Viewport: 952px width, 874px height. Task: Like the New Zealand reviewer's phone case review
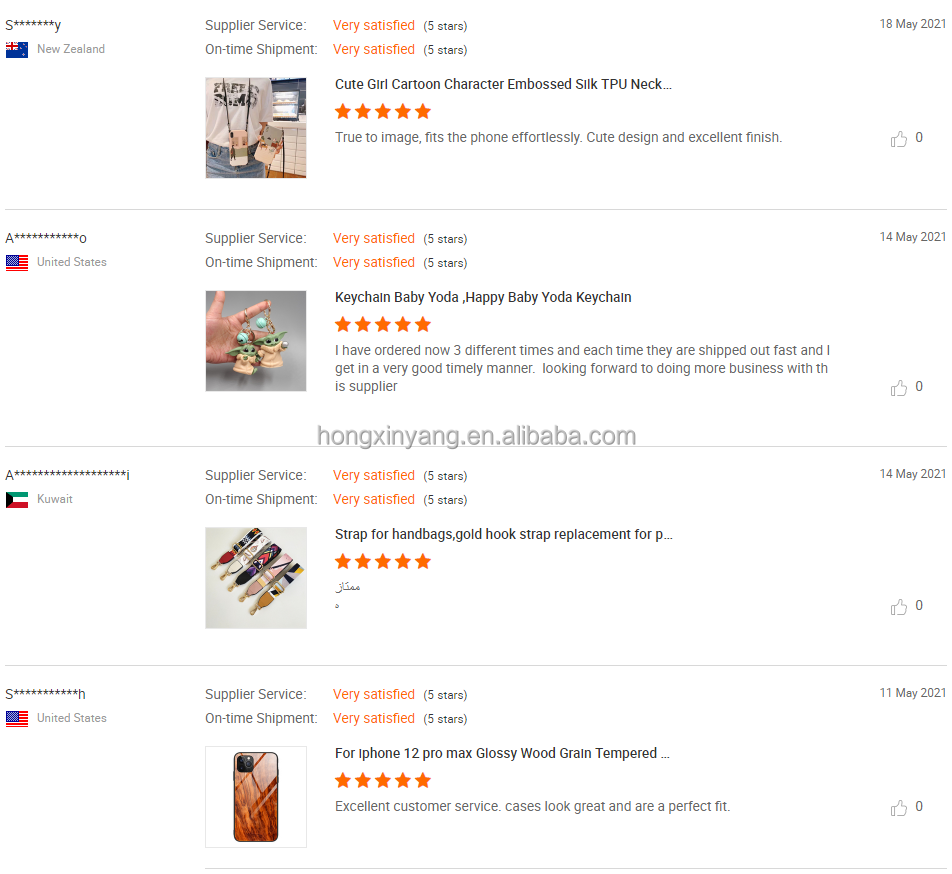point(898,139)
